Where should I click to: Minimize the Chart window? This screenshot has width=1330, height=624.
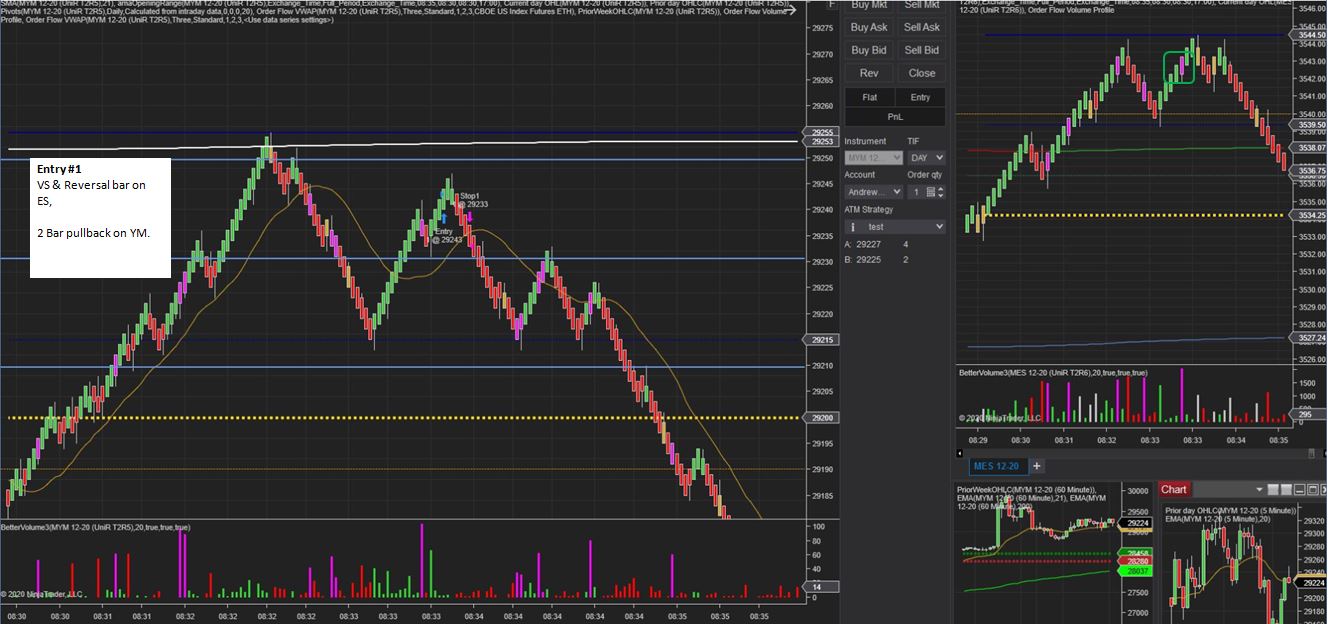click(1299, 489)
